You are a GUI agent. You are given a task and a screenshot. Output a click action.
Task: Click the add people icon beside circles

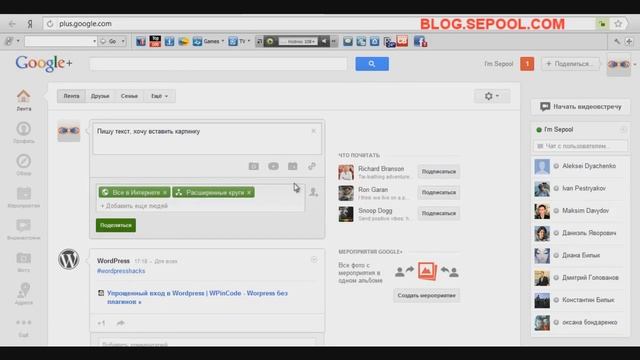[313, 192]
